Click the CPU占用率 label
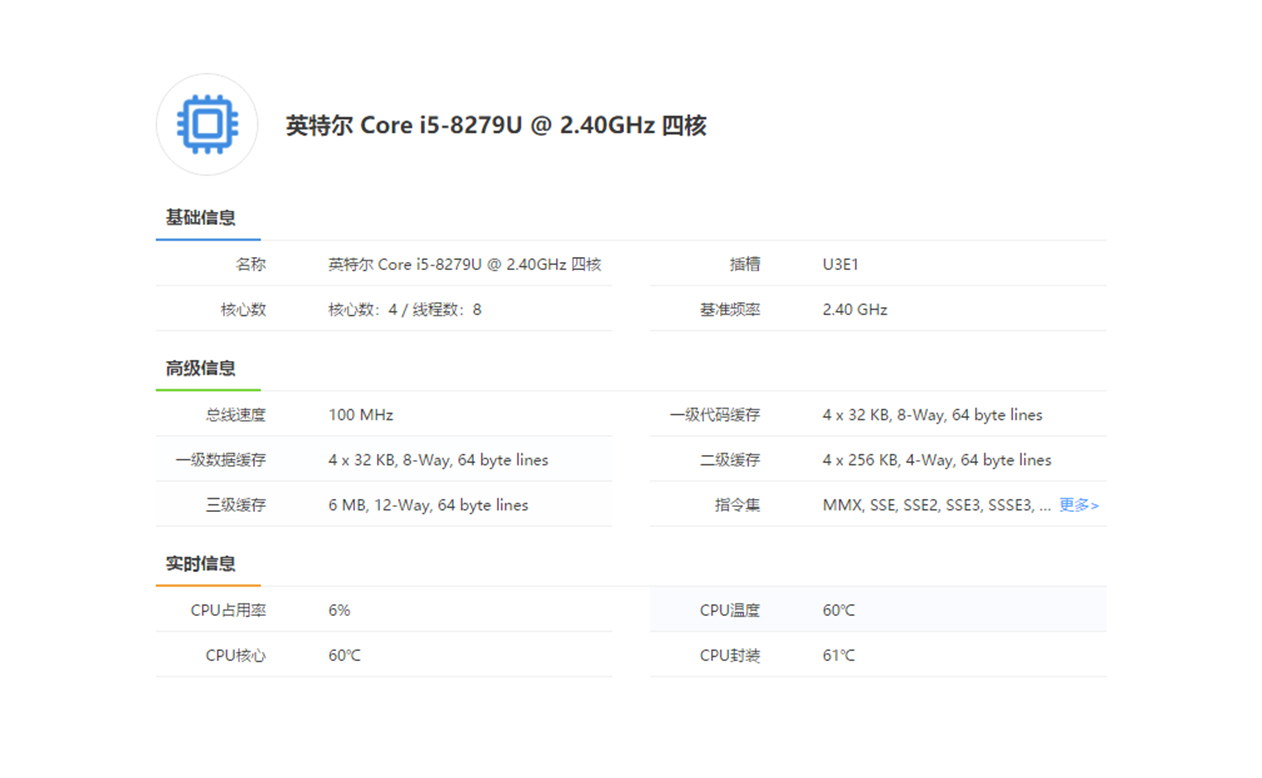This screenshot has height=778, width=1262. (x=228, y=610)
